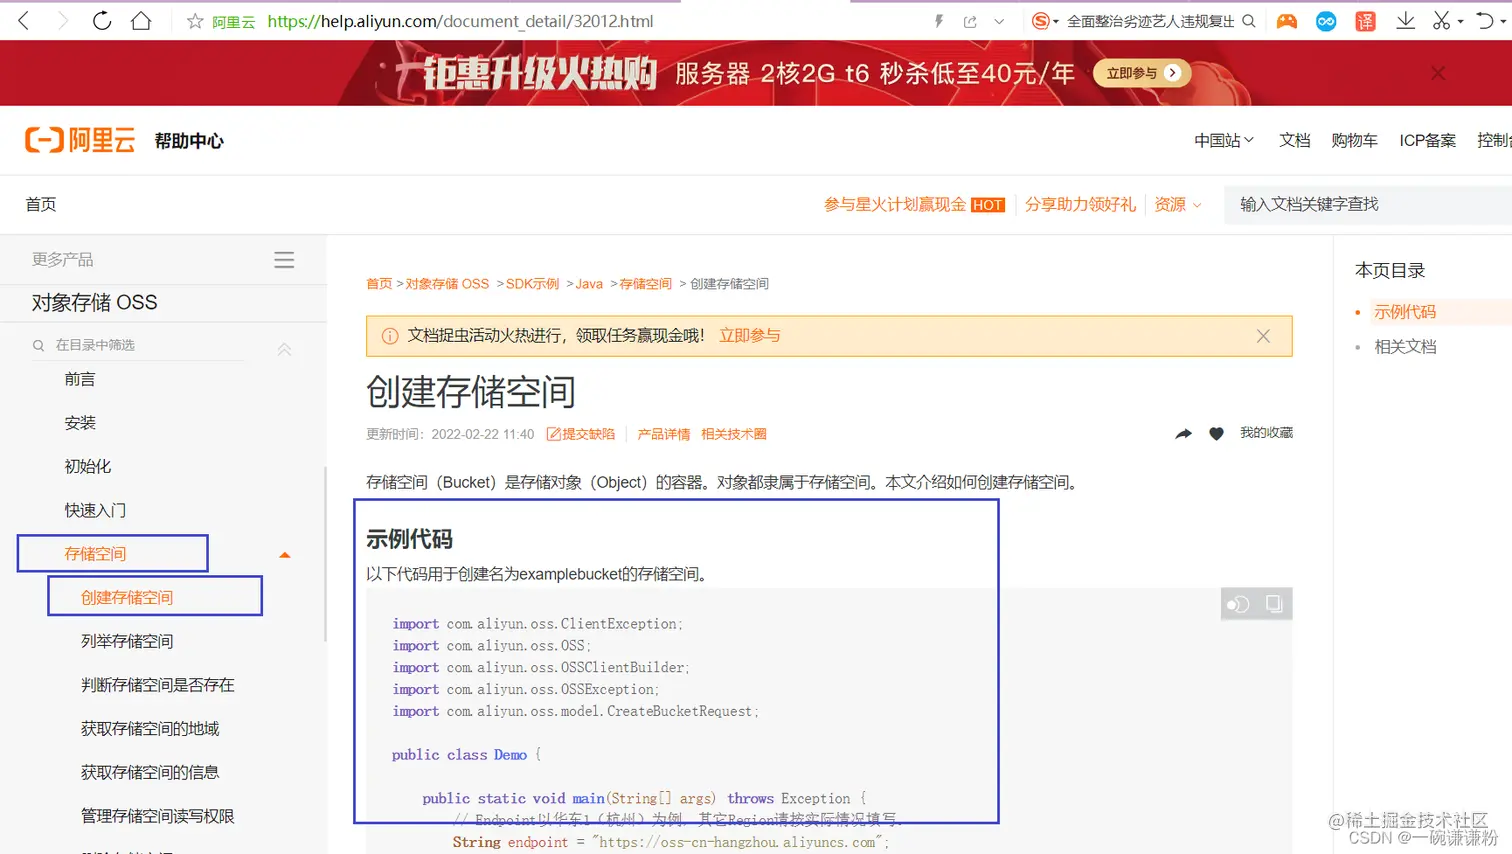1512x854 pixels.
Task: Select 存储空间 in the sidebar tree
Action: 95,554
